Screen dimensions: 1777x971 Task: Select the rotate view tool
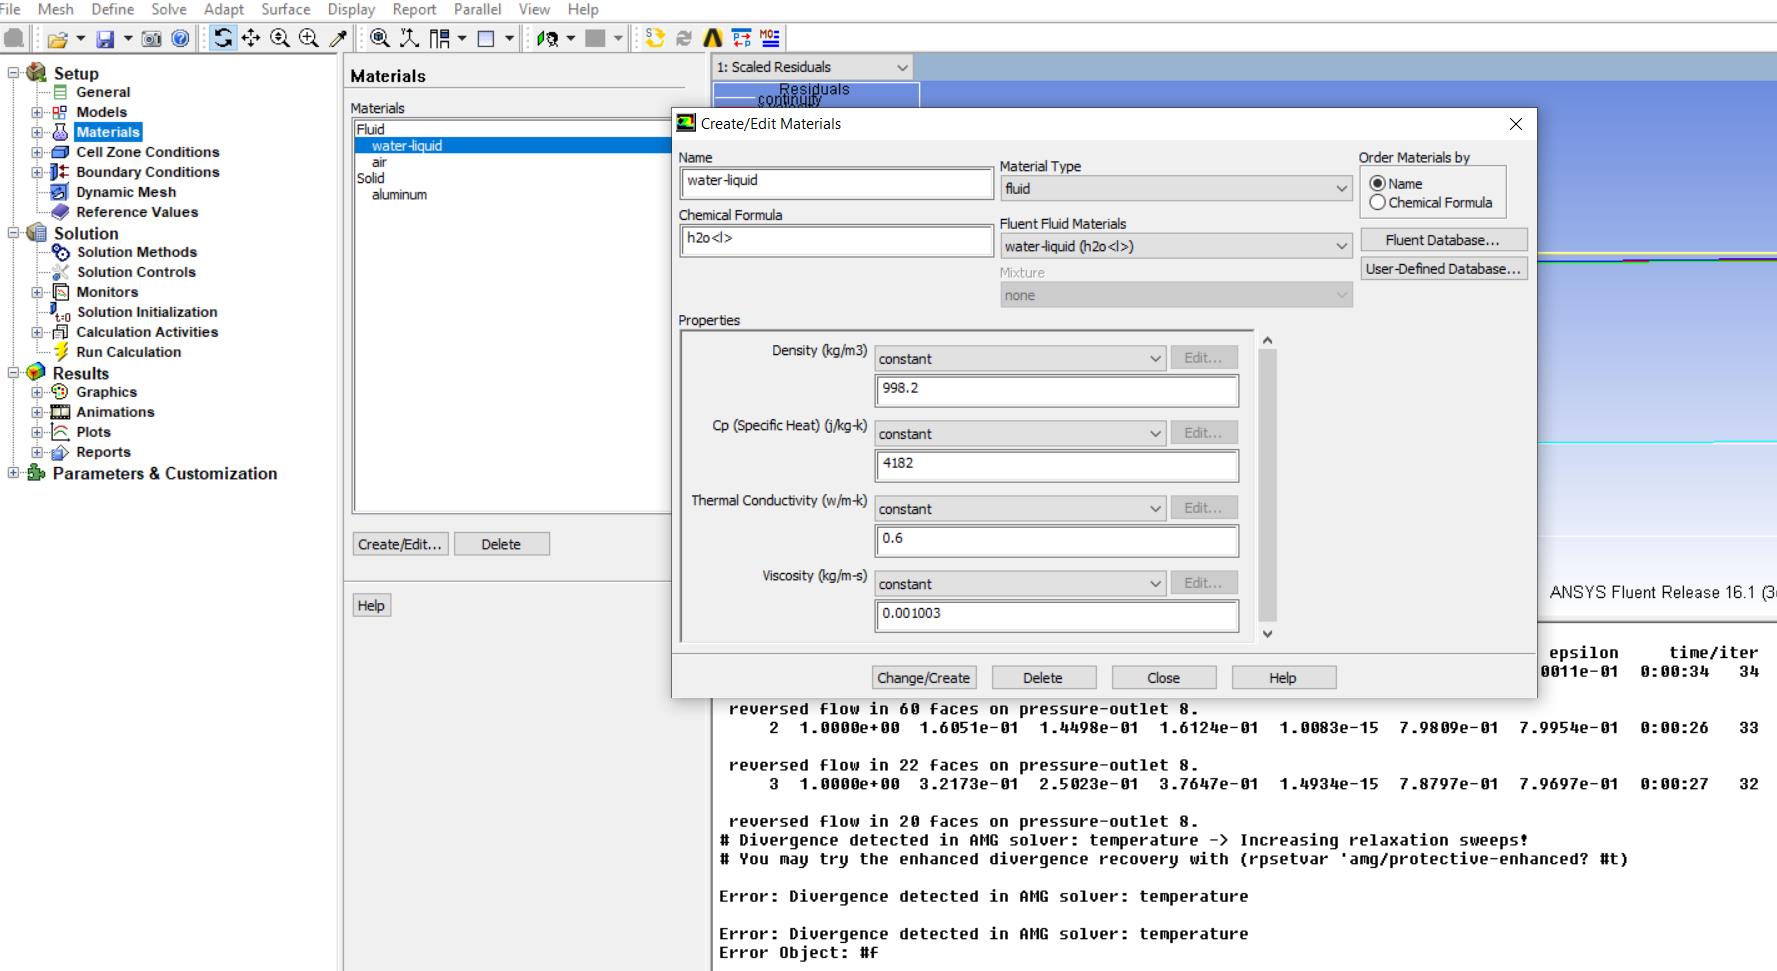pos(223,39)
